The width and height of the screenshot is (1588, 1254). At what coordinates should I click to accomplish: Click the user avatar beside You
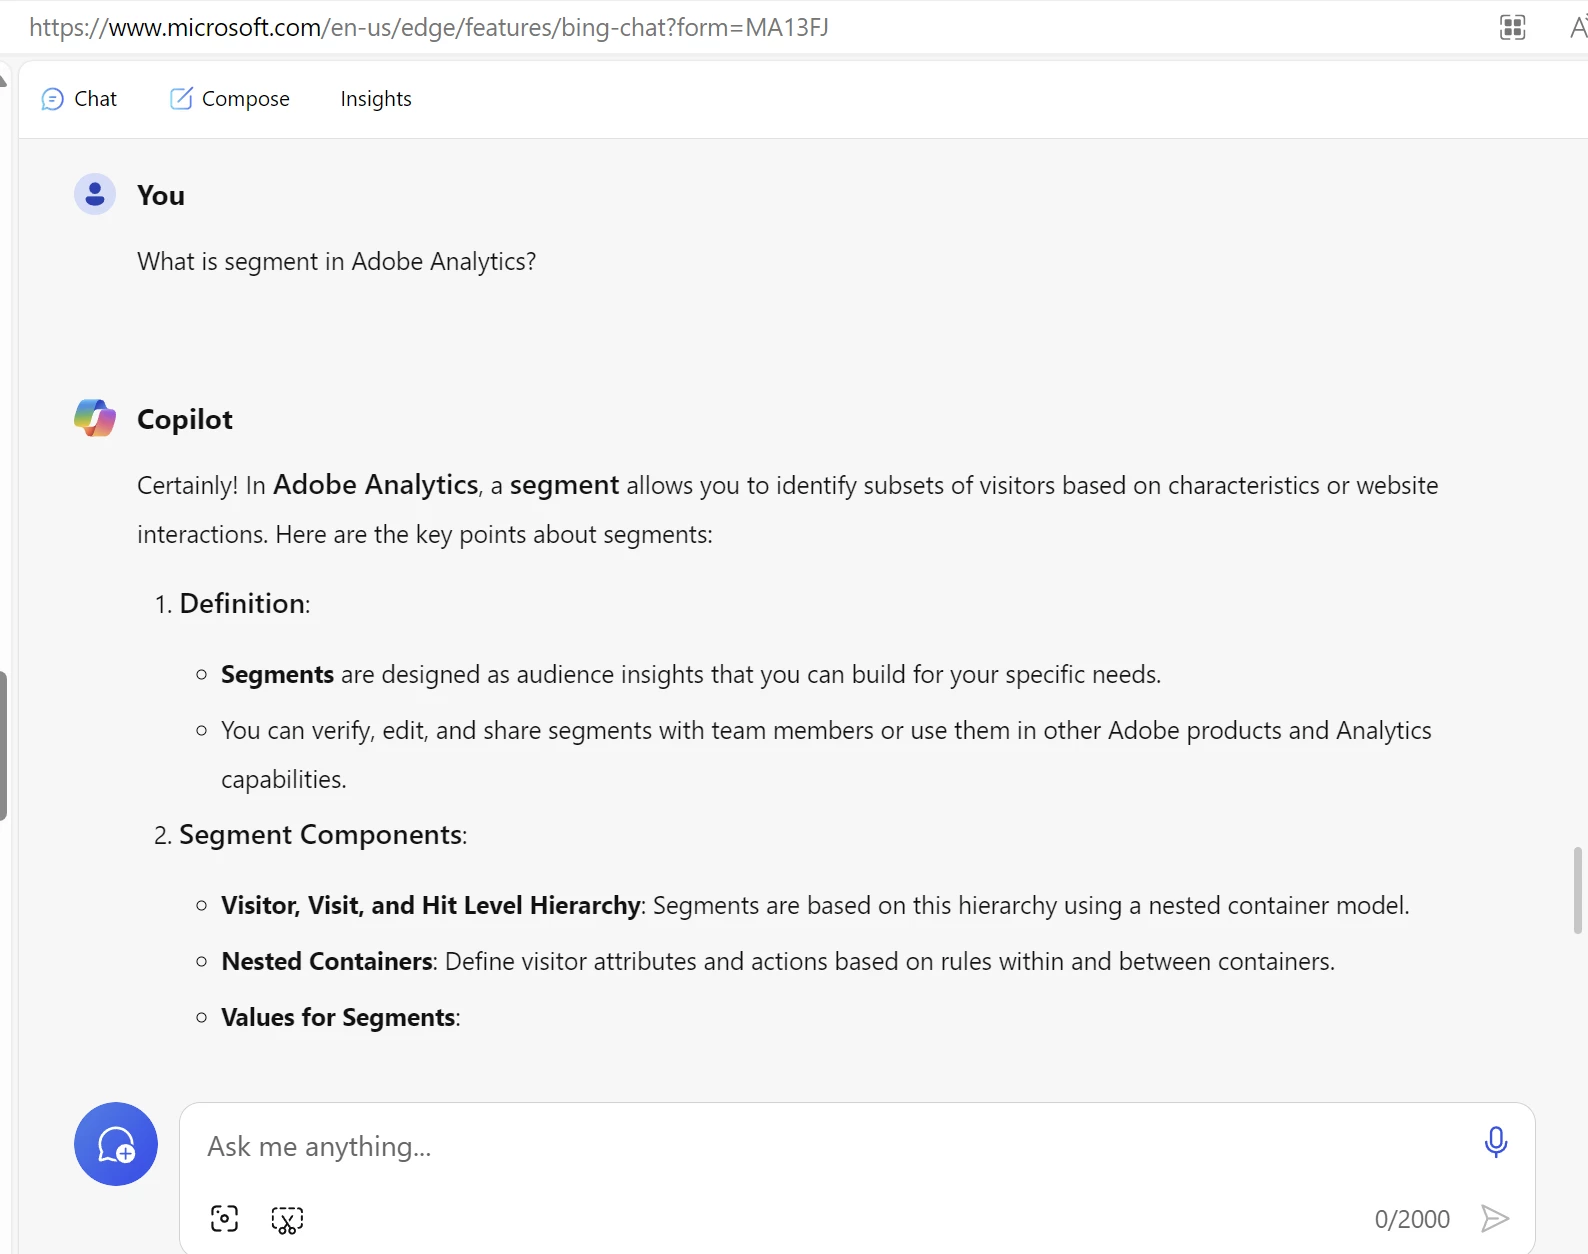click(95, 195)
